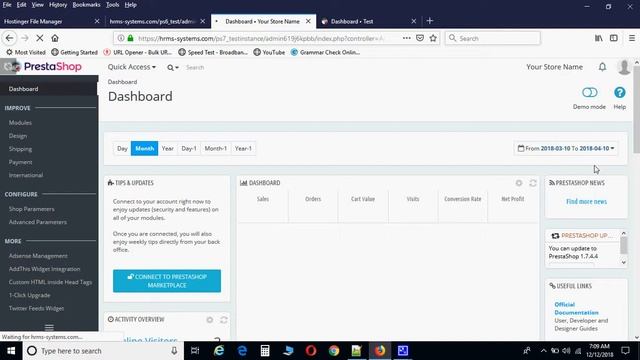Close the active Dashboard tab

(x=308, y=21)
